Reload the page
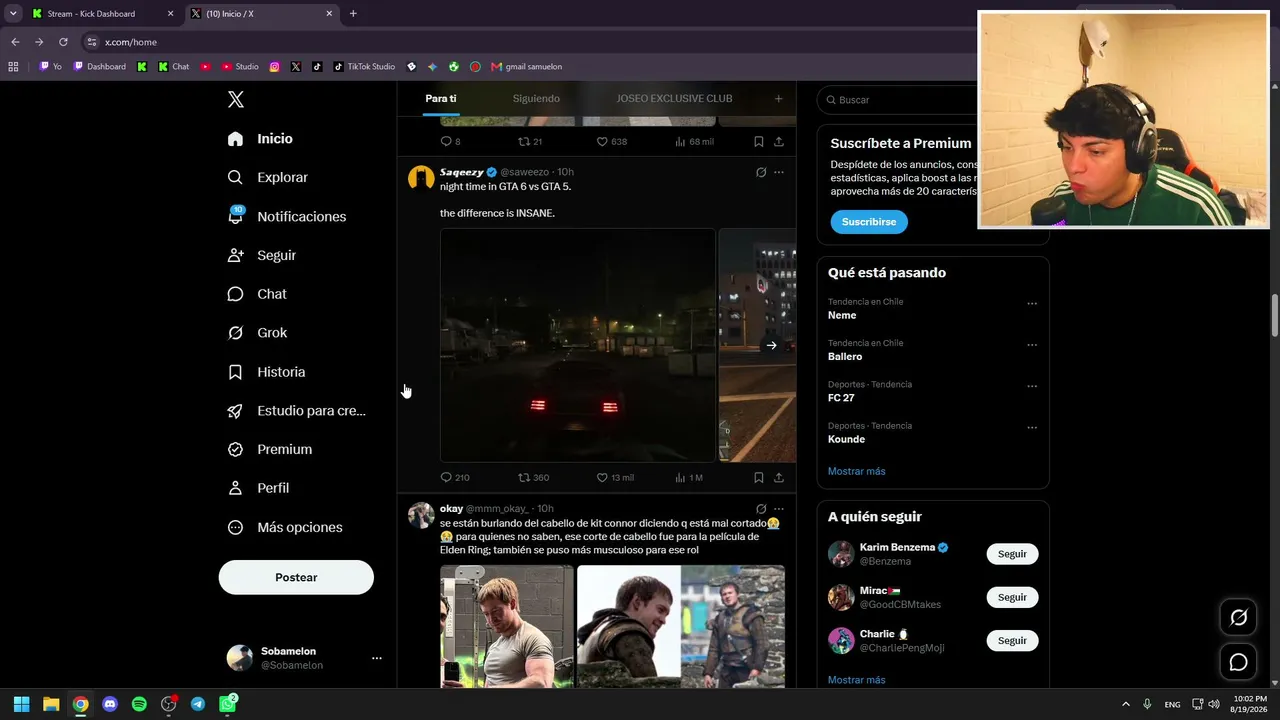The height and width of the screenshot is (720, 1280). (63, 42)
